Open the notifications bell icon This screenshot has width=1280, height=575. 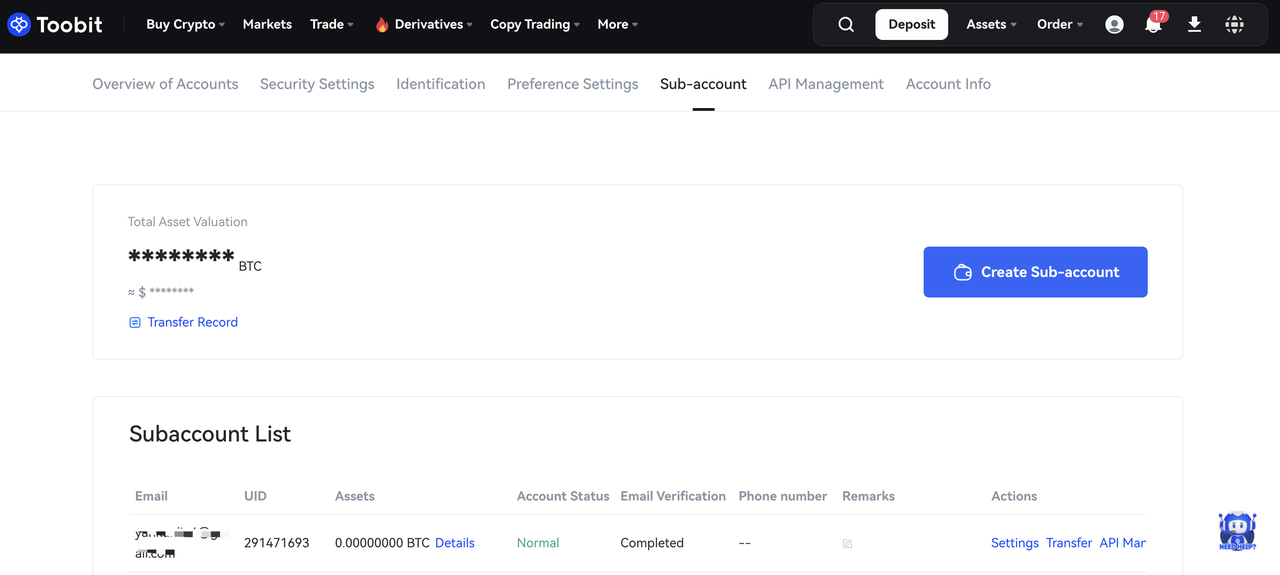click(1153, 25)
